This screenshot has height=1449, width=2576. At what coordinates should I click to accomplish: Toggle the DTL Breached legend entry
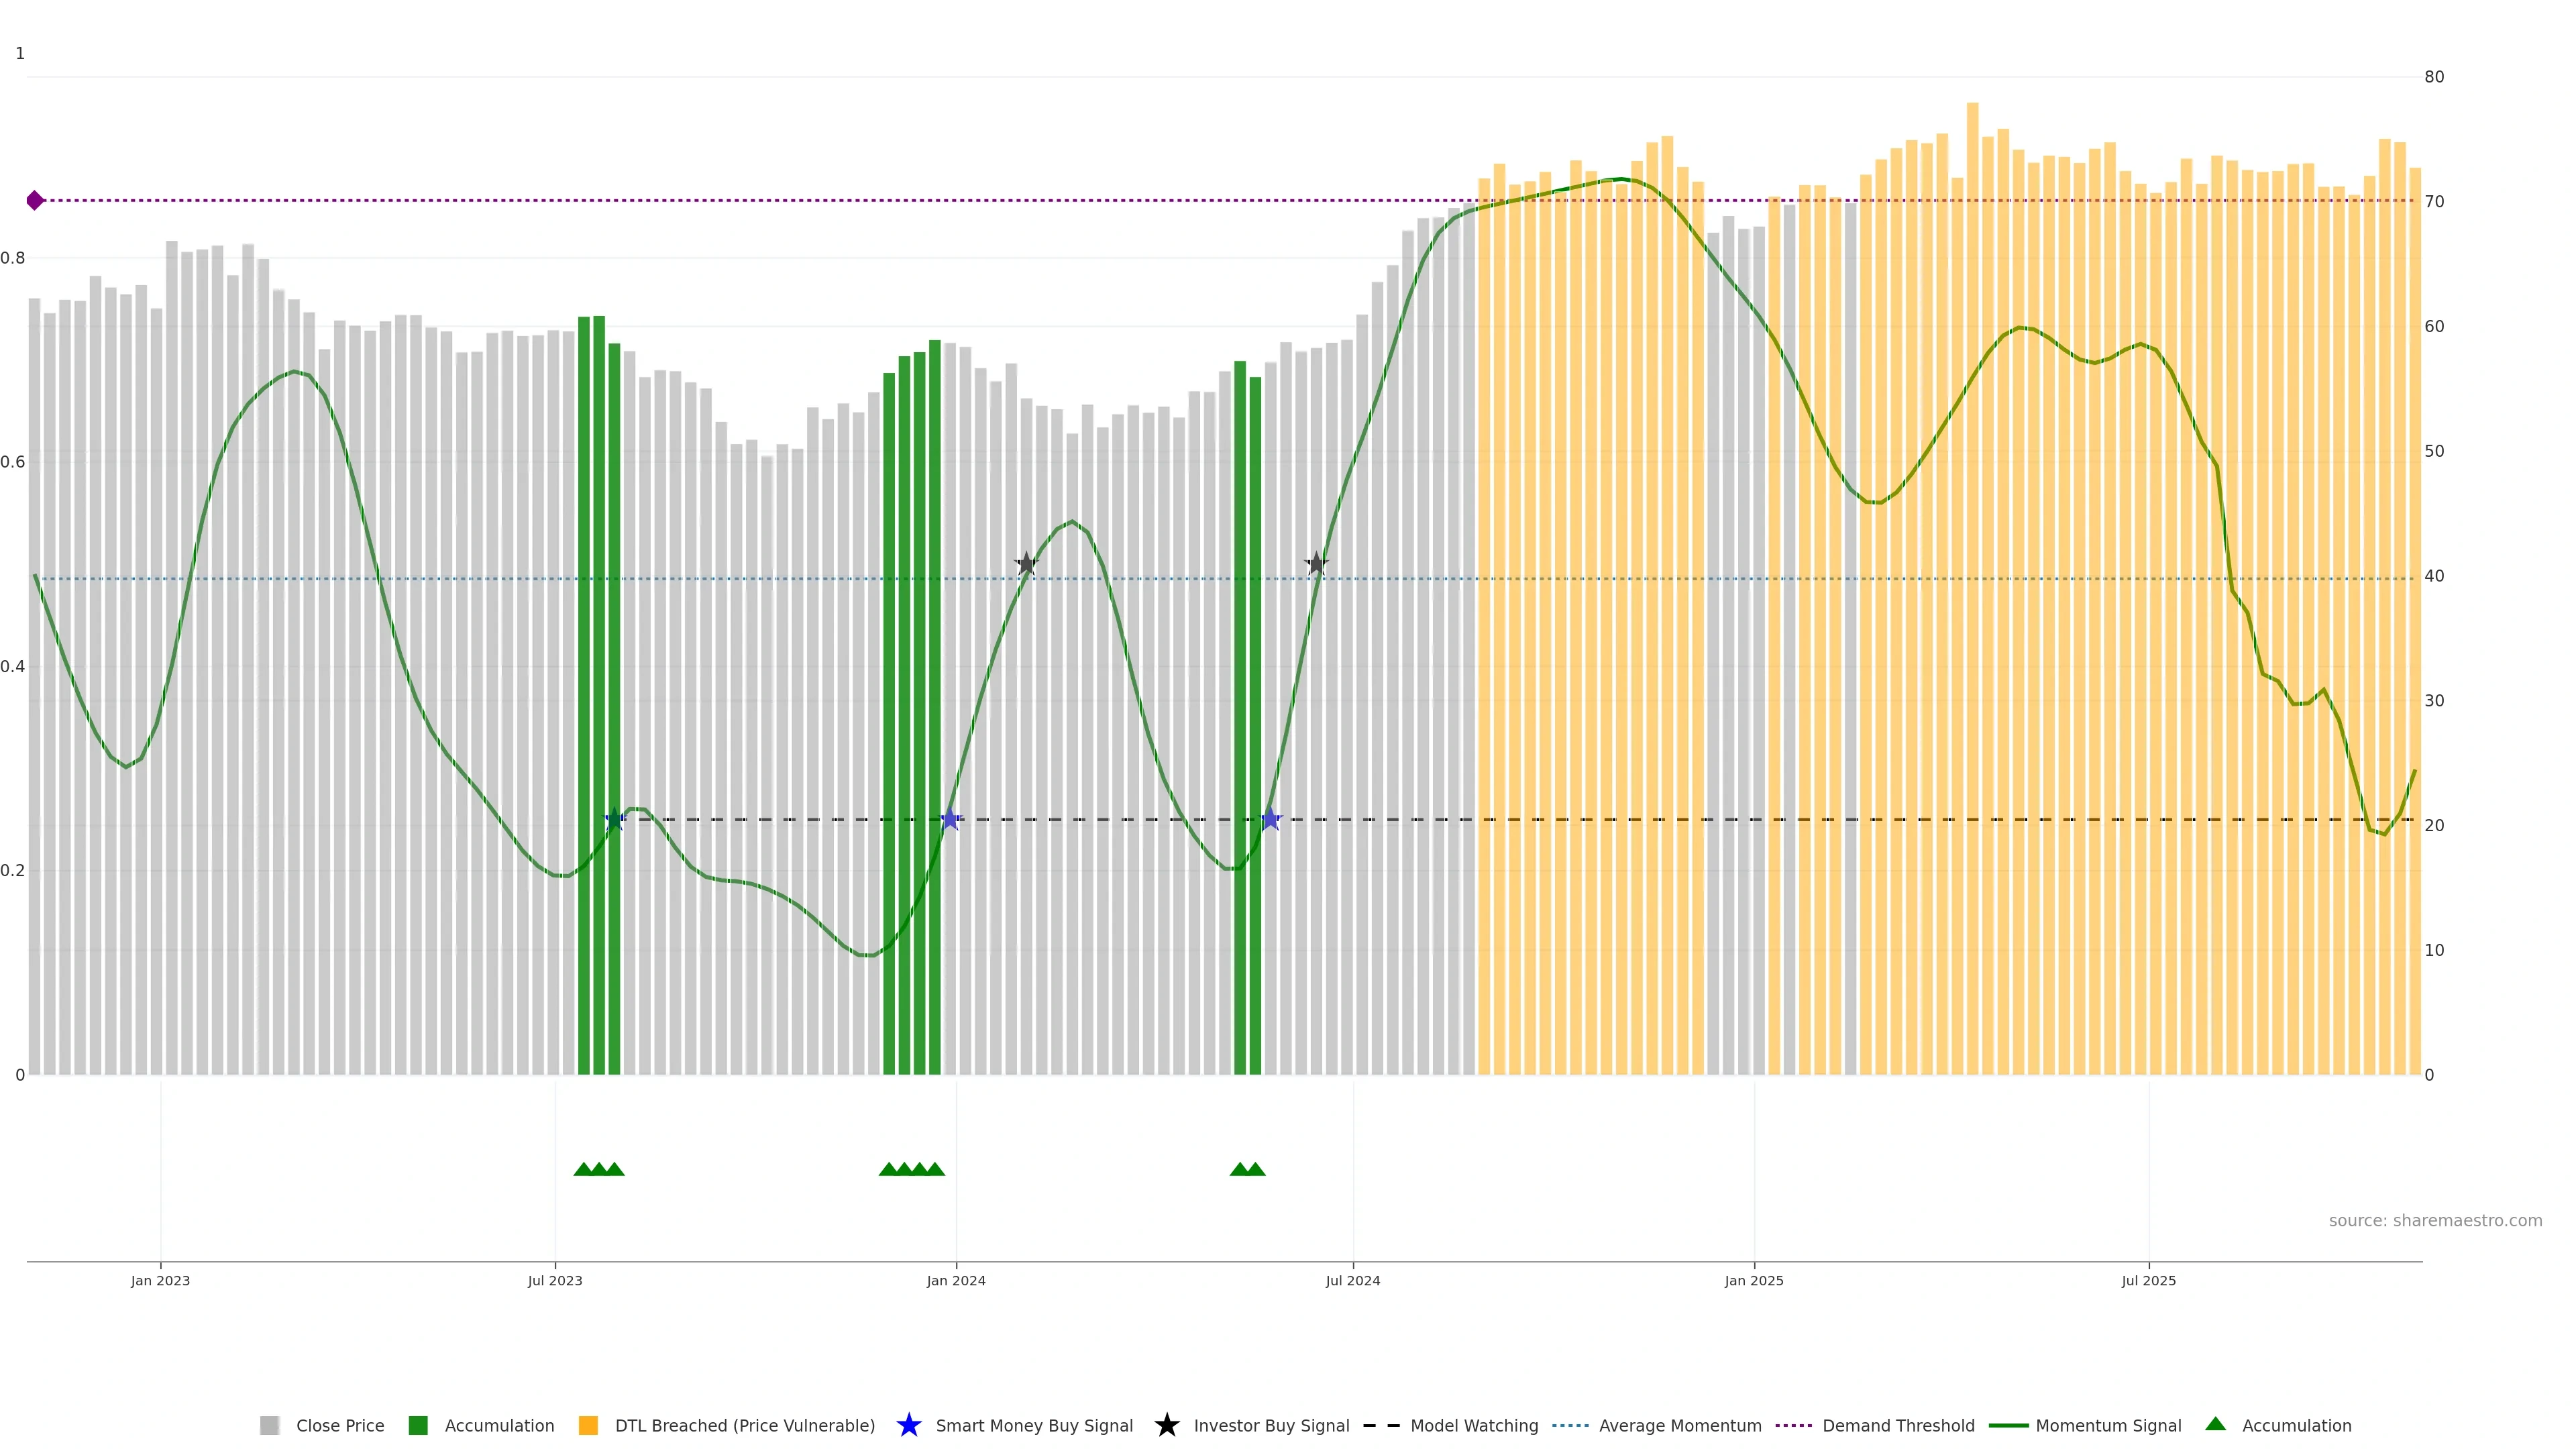click(744, 1426)
